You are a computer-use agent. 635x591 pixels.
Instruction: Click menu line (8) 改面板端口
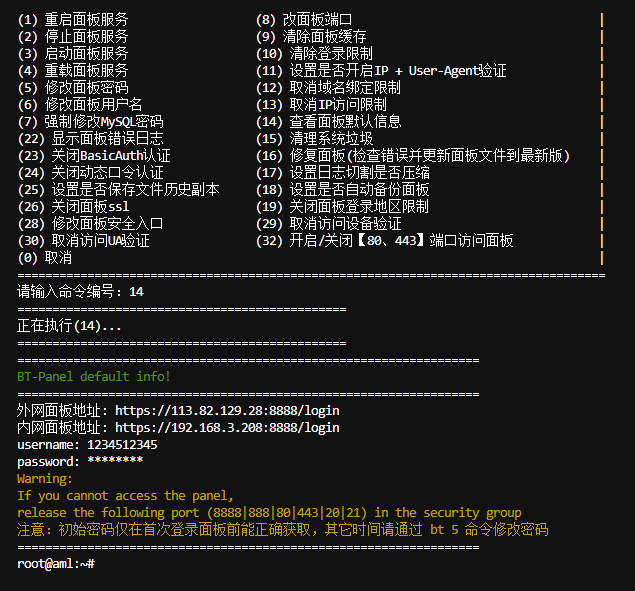point(304,19)
